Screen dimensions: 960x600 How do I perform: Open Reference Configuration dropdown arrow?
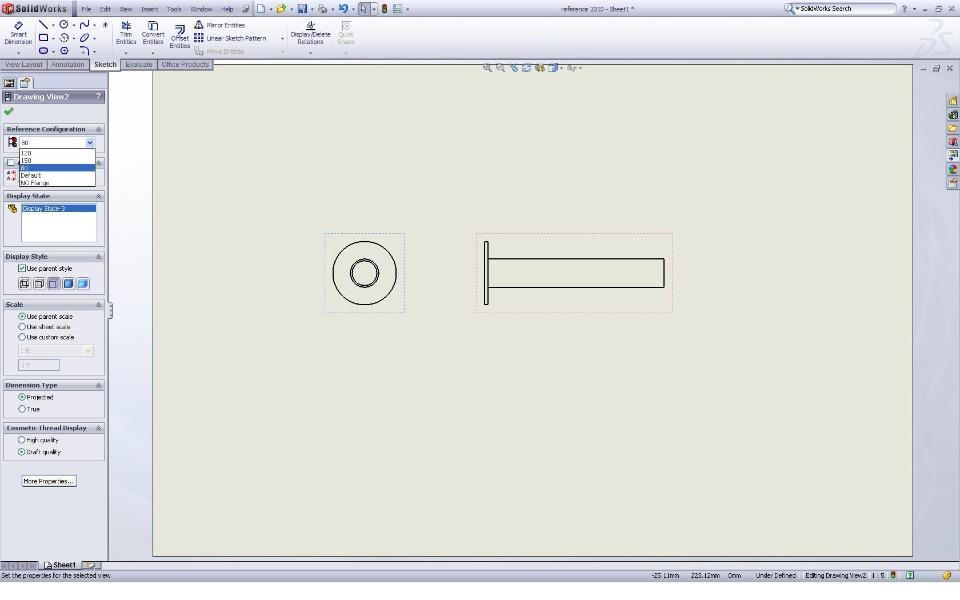[x=89, y=143]
